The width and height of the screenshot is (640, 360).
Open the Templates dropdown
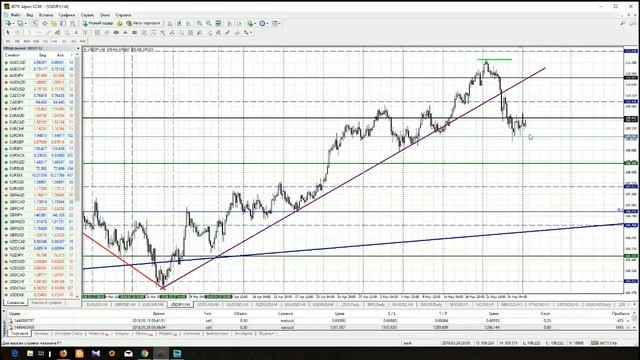tap(276, 23)
